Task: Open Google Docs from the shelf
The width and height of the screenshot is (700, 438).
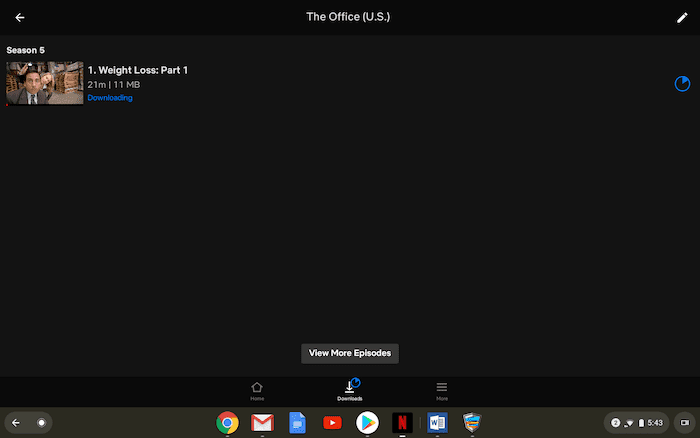Action: click(297, 422)
